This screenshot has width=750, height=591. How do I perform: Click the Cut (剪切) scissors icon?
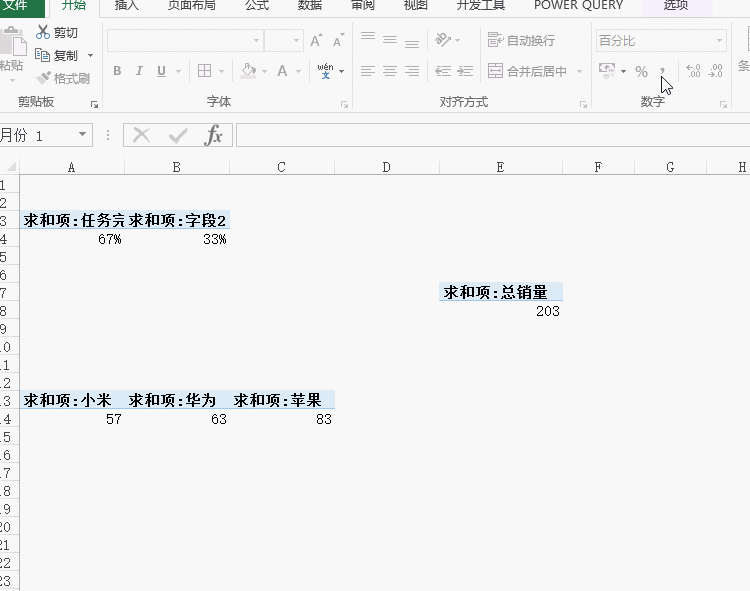pyautogui.click(x=43, y=33)
